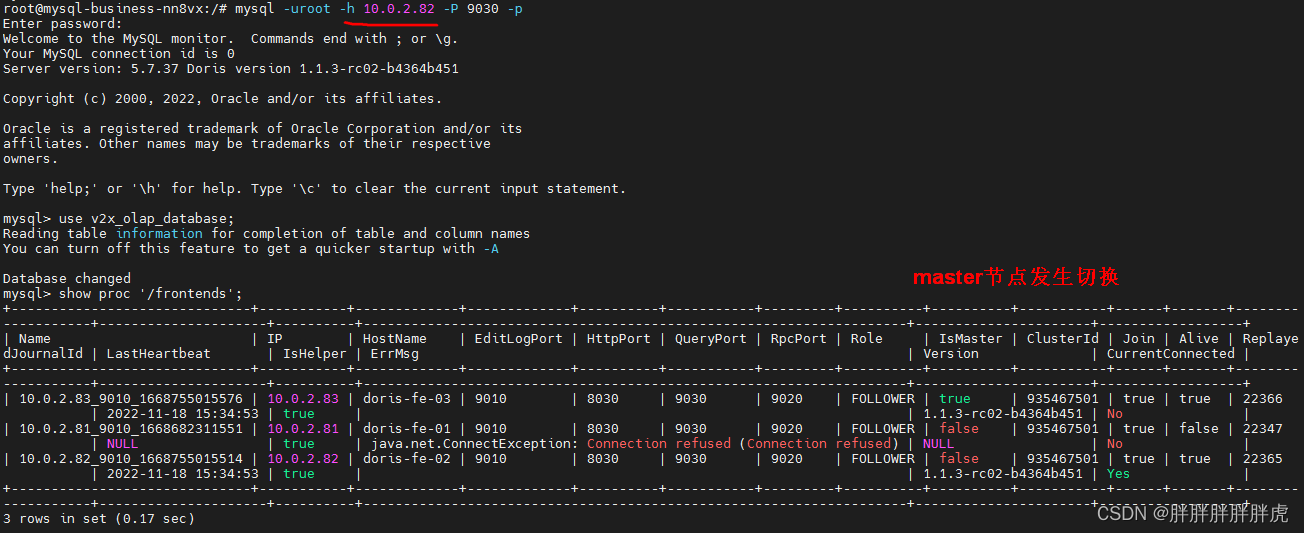Select the QueryPort column header
Screen dimensions: 1304x533
pyautogui.click(x=710, y=339)
